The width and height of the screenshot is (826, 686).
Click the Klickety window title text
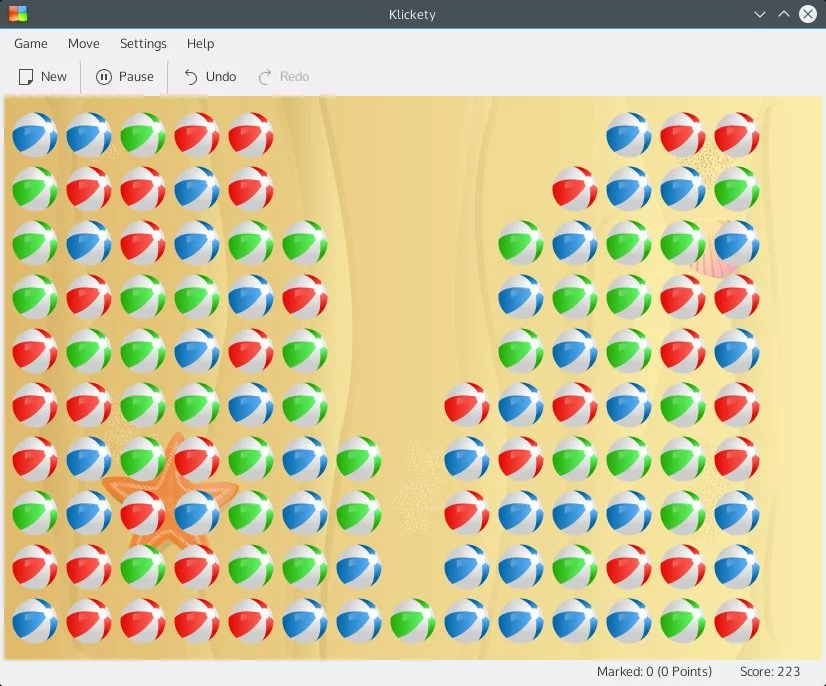click(x=412, y=14)
